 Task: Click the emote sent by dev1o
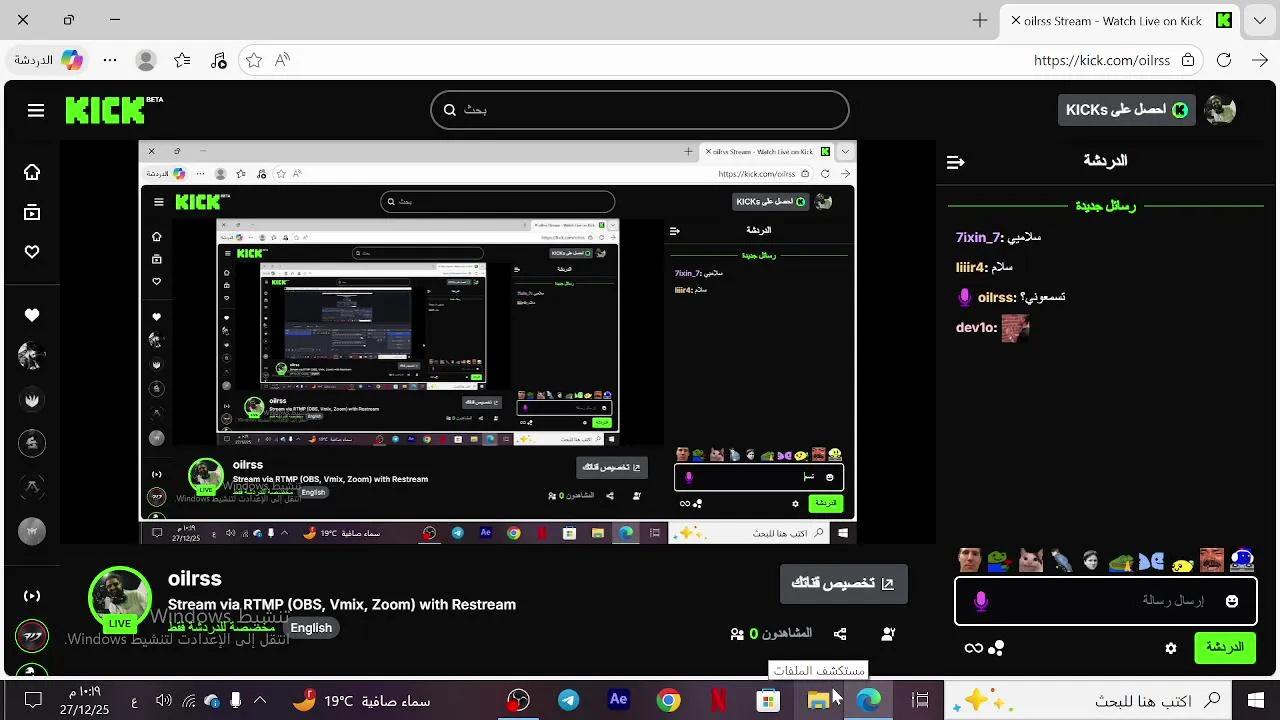1015,328
